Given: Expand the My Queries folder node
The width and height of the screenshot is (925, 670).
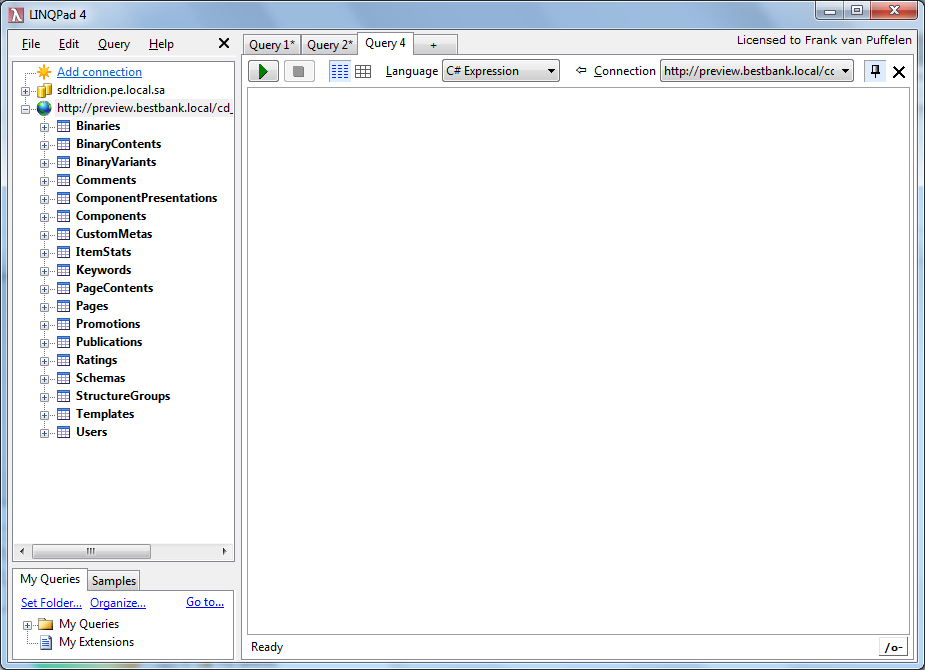Looking at the screenshot, I should click(x=28, y=624).
